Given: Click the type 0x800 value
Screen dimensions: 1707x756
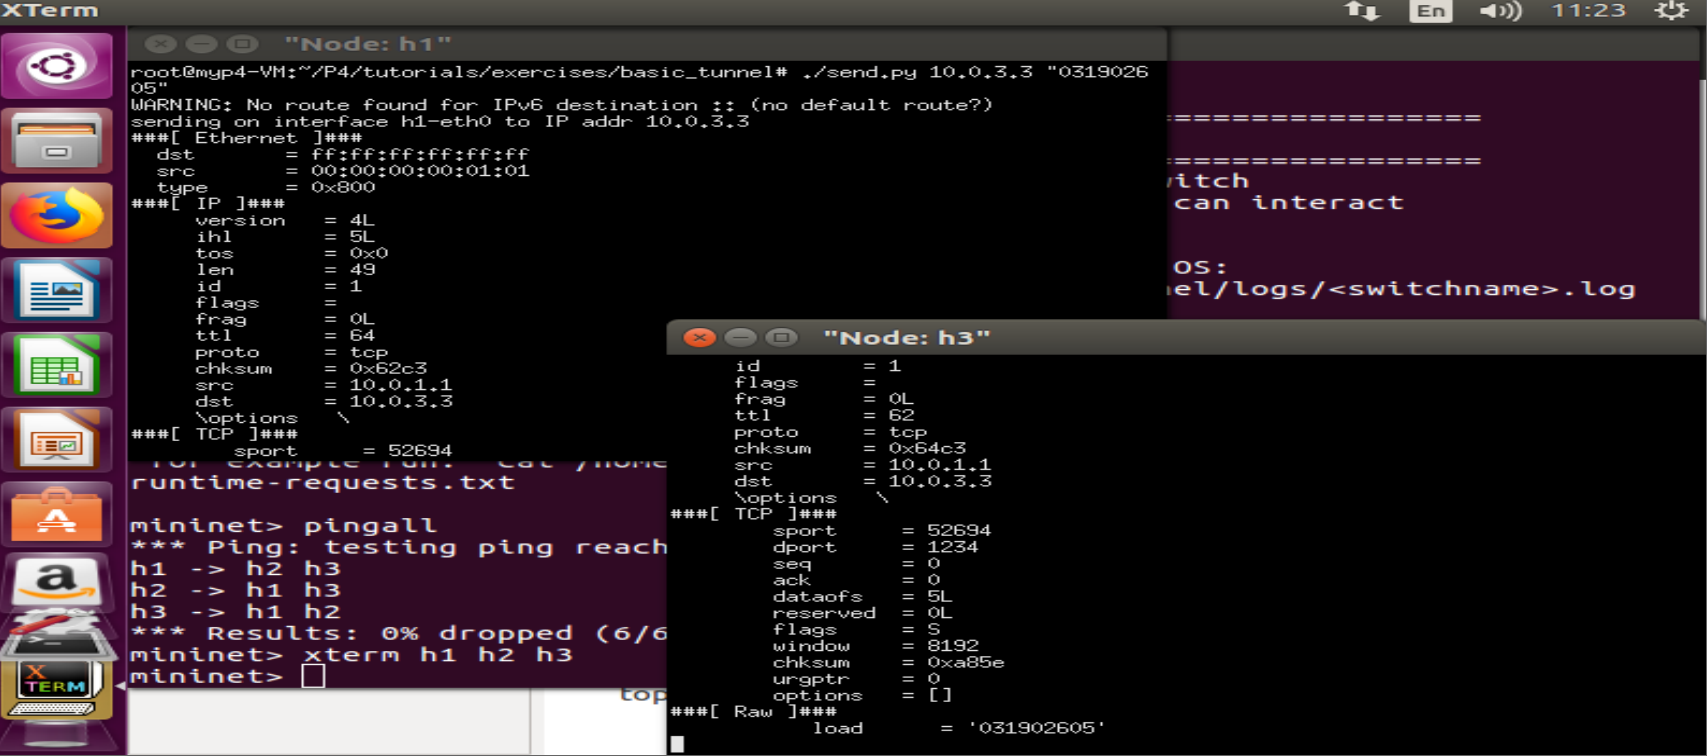Looking at the screenshot, I should tap(343, 188).
